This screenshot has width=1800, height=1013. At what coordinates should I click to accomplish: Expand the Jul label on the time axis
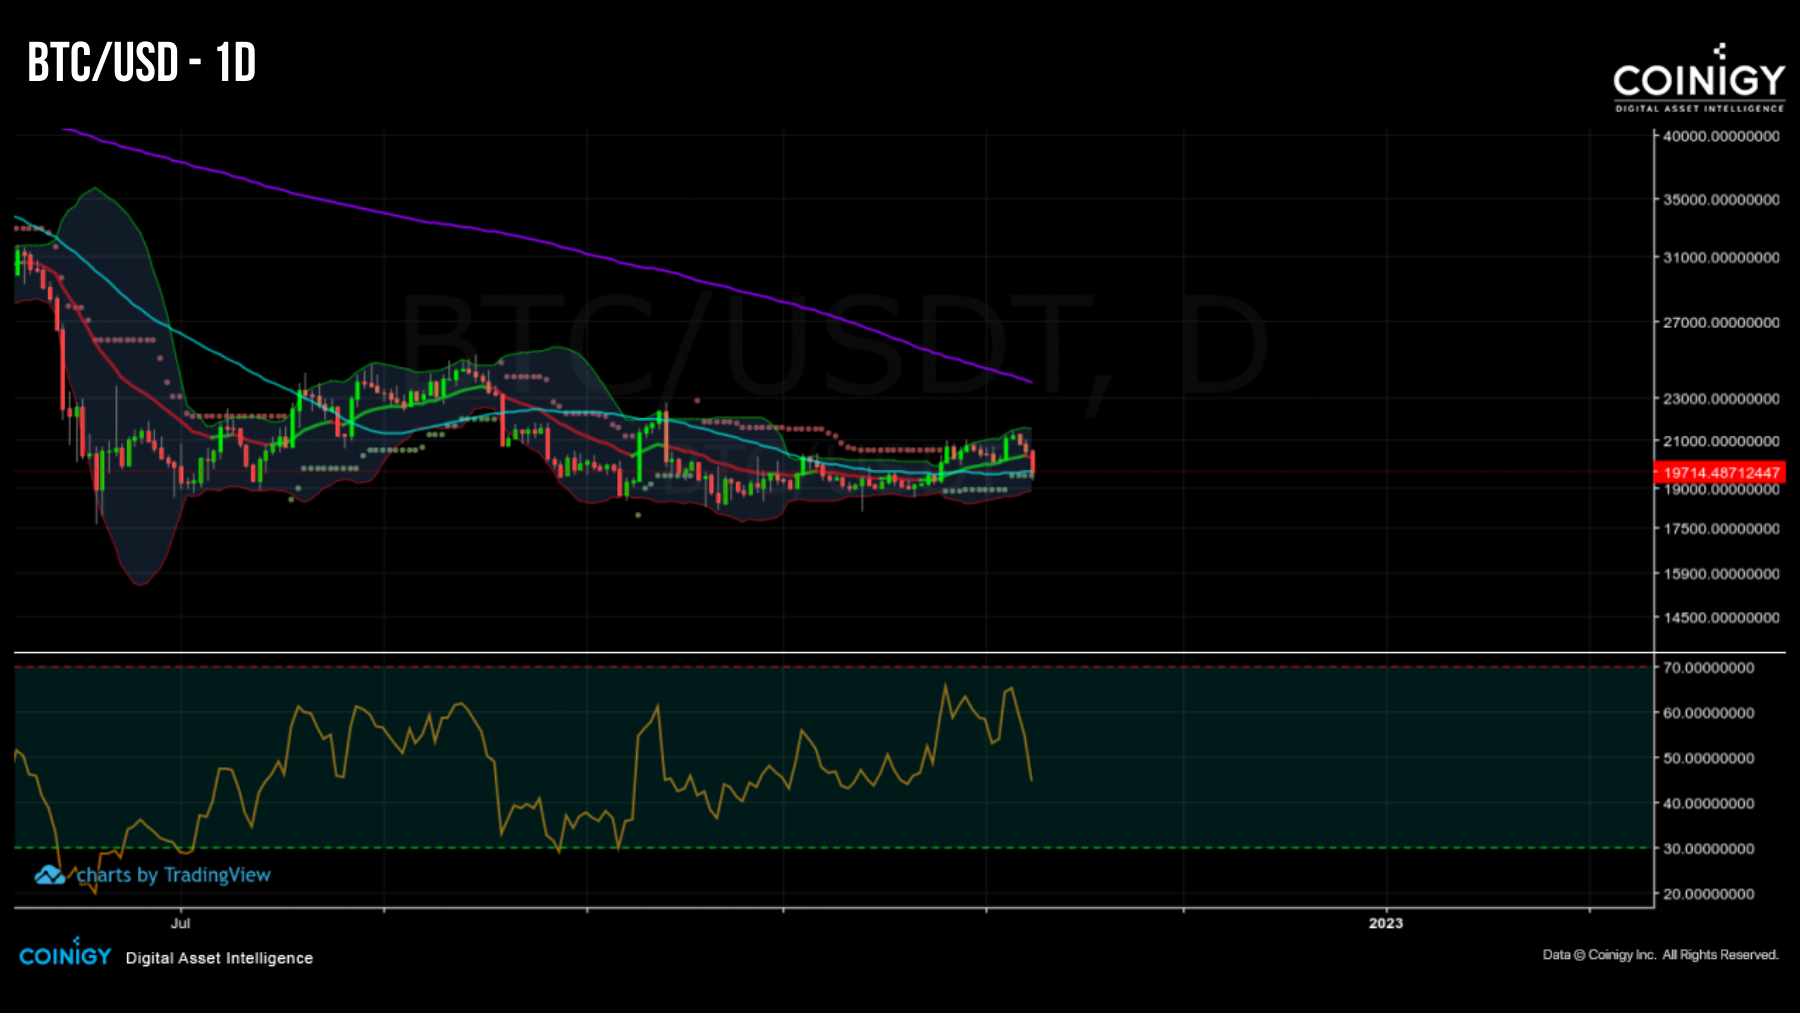coord(181,924)
